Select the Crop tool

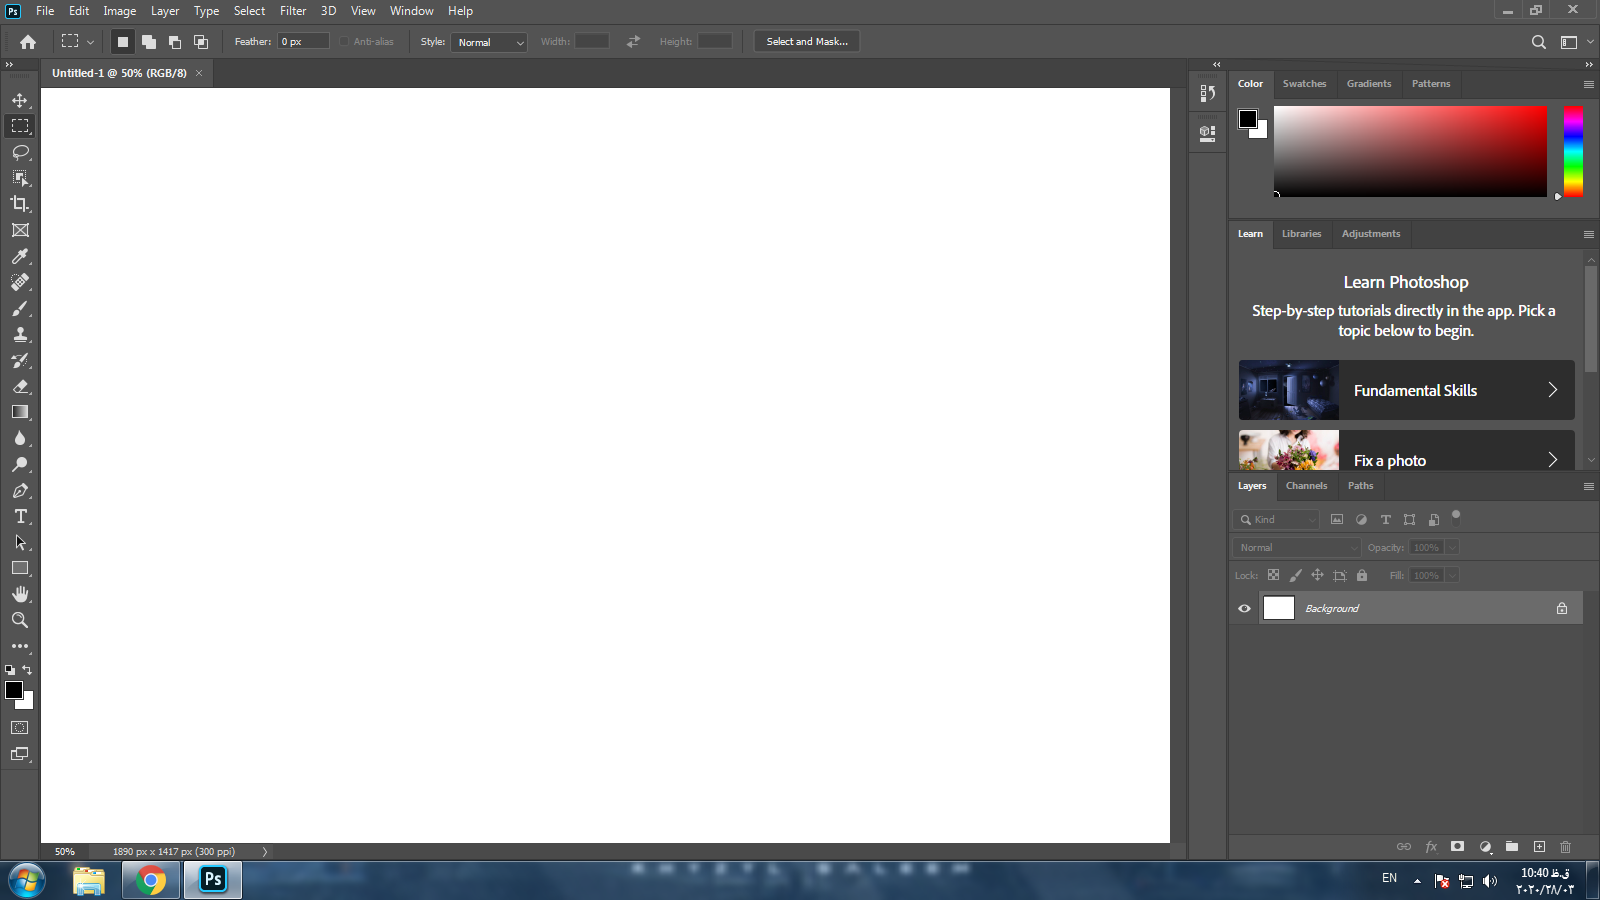tap(20, 204)
